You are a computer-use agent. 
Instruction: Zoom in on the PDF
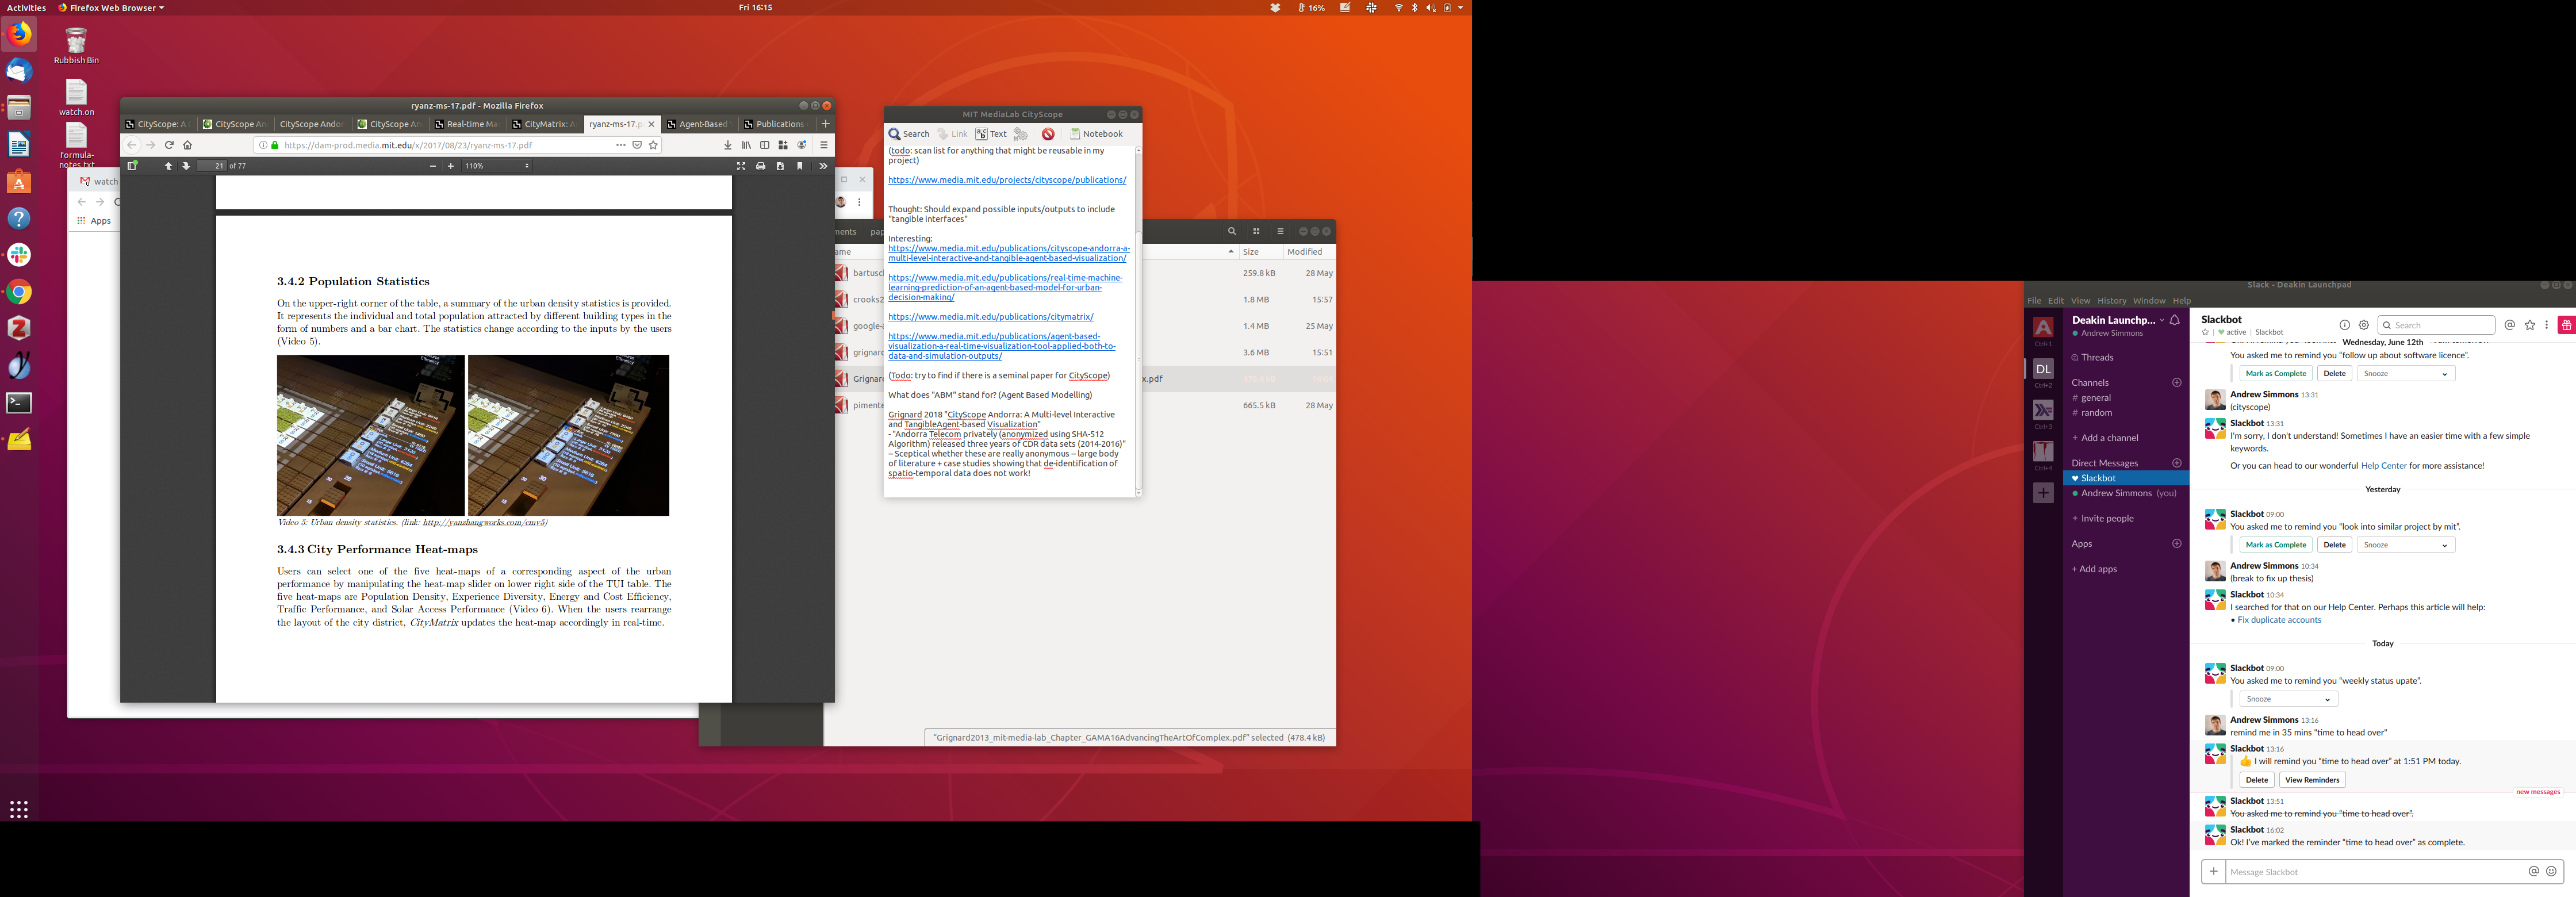[451, 166]
